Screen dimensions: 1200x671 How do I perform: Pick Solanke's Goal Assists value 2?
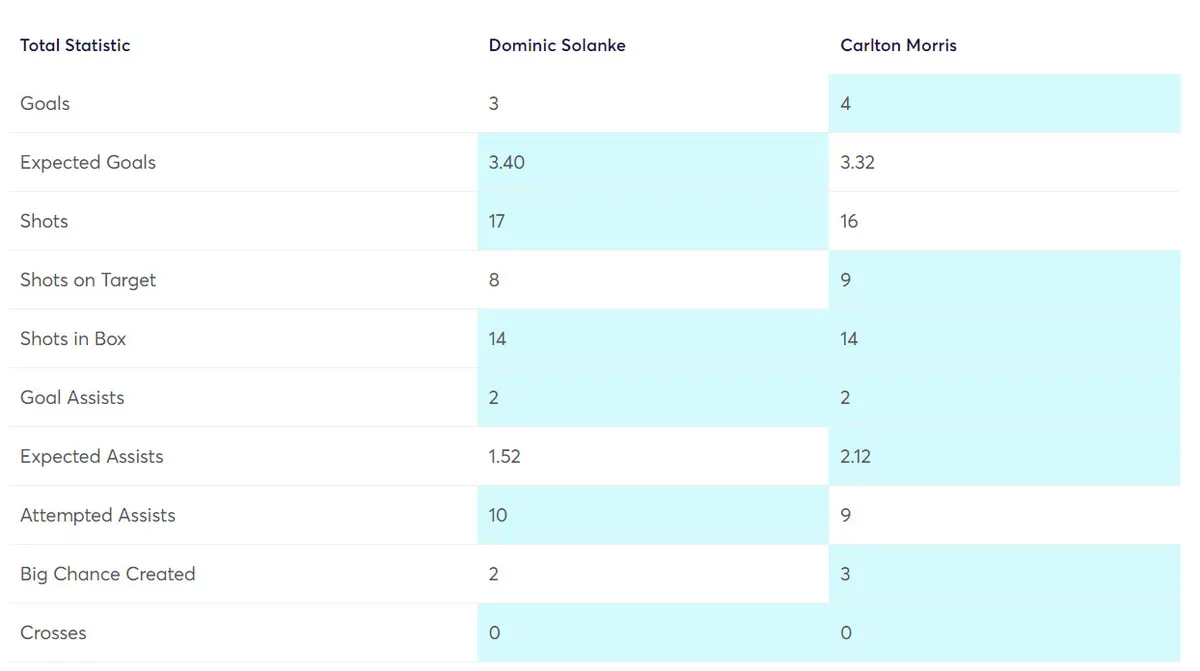click(494, 398)
